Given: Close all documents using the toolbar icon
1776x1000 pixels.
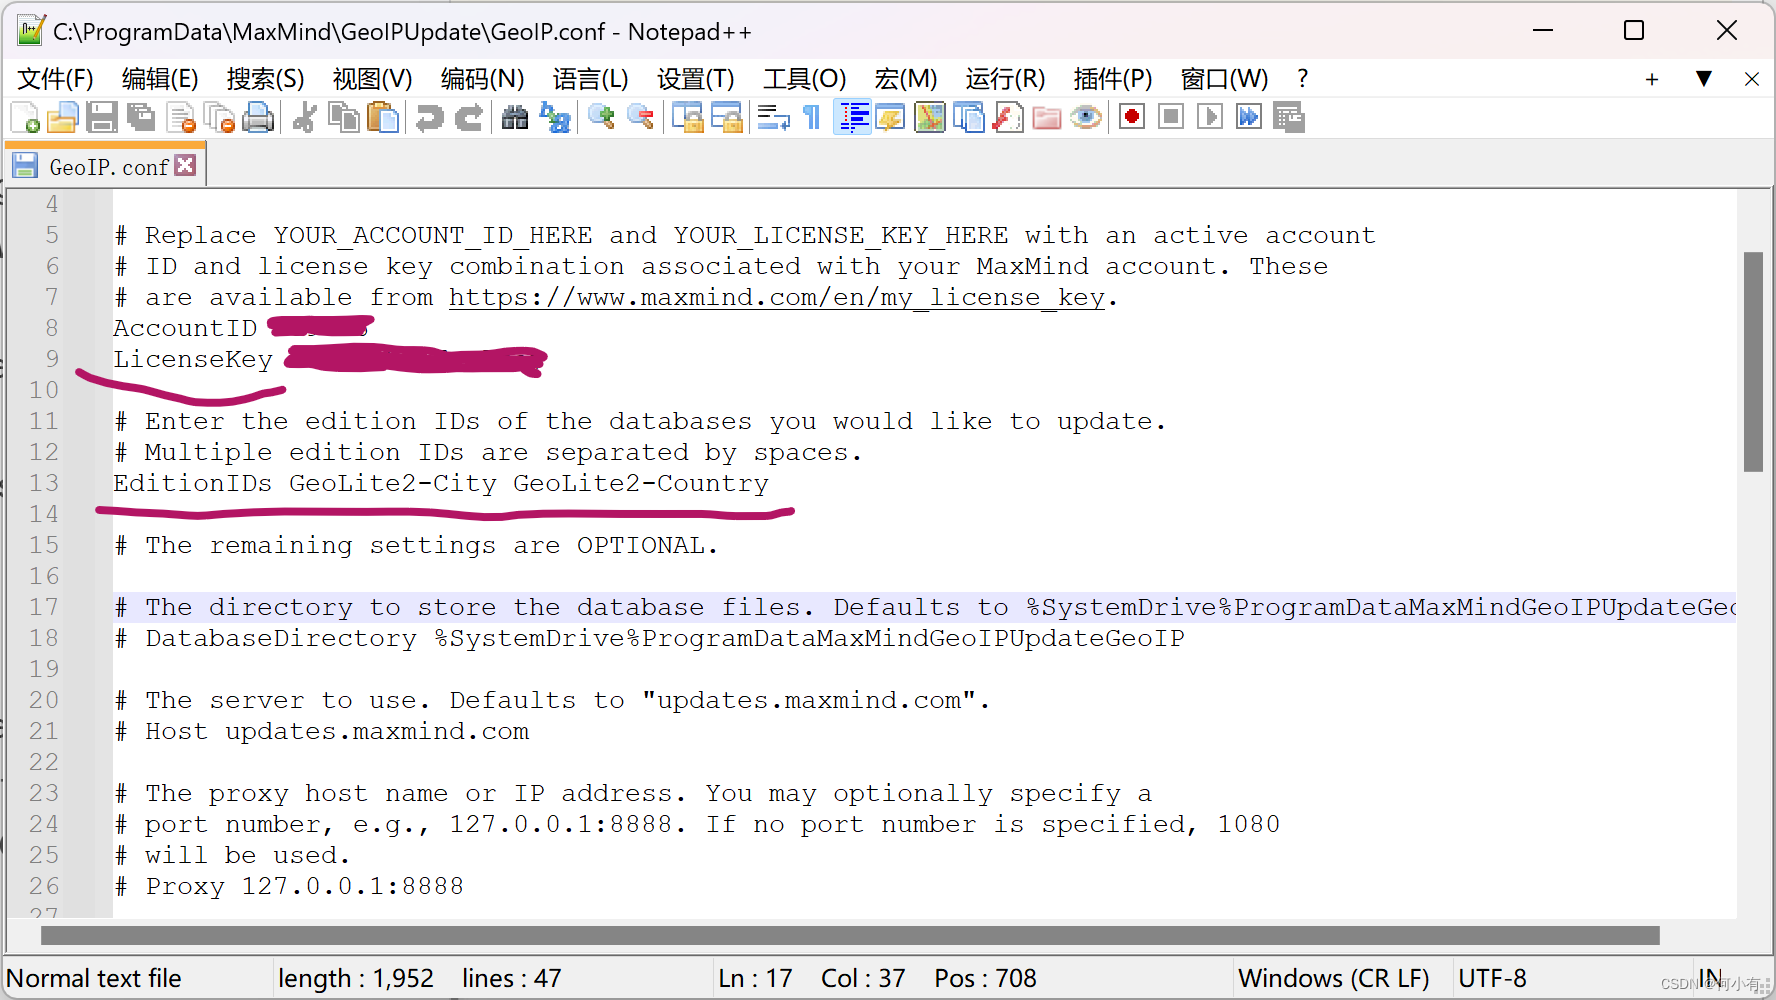Looking at the screenshot, I should tap(219, 118).
